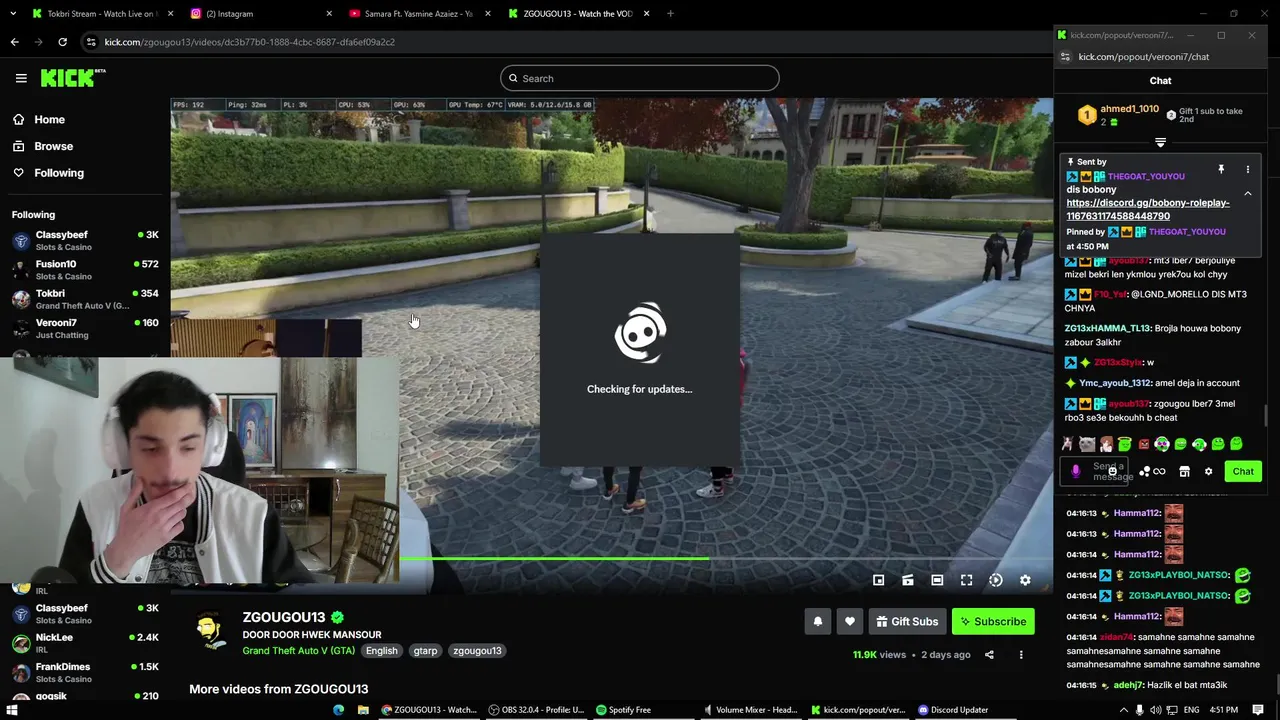Open the discord.gg bobony-roleplay pinned link
The height and width of the screenshot is (720, 1280).
point(1148,209)
